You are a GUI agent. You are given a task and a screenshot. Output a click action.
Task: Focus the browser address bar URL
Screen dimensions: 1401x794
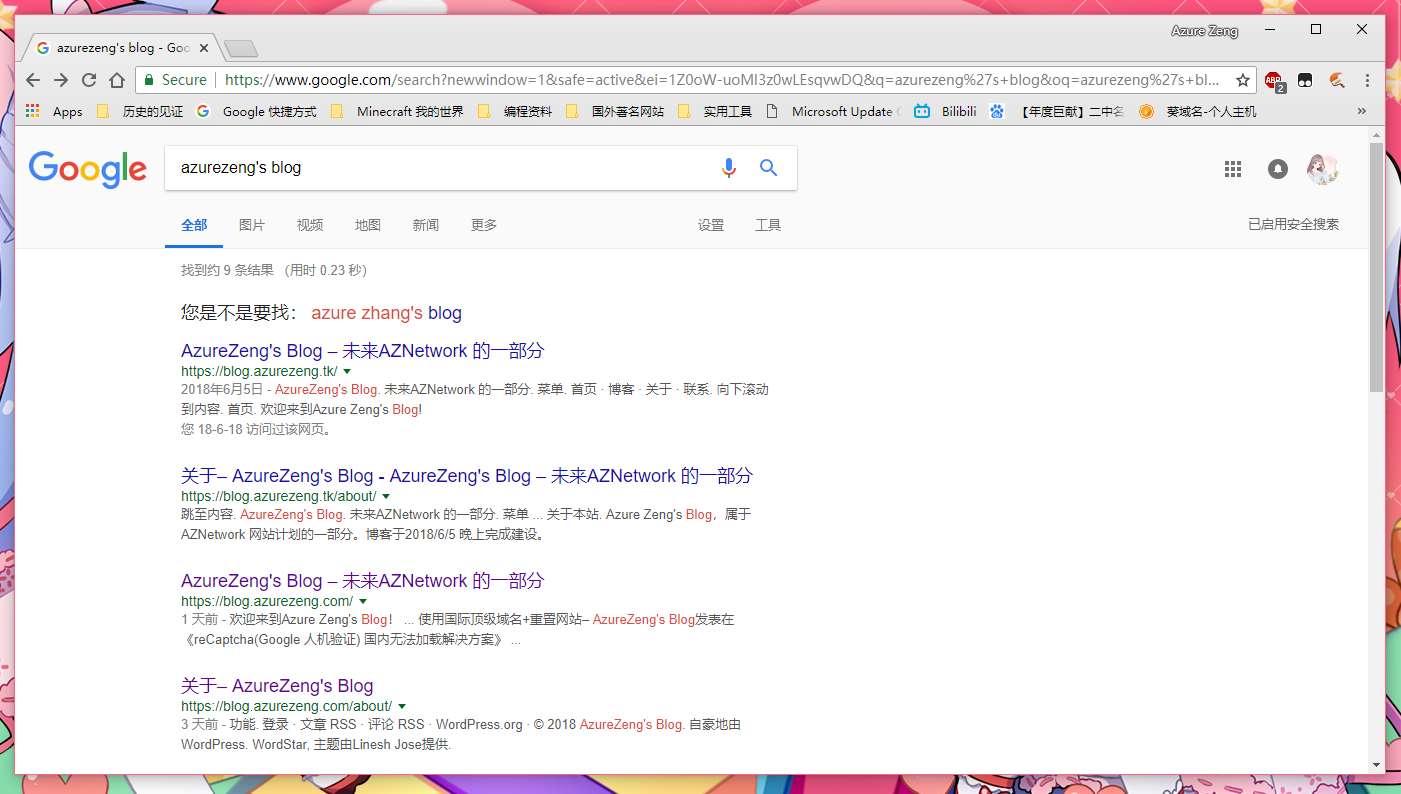[722, 80]
